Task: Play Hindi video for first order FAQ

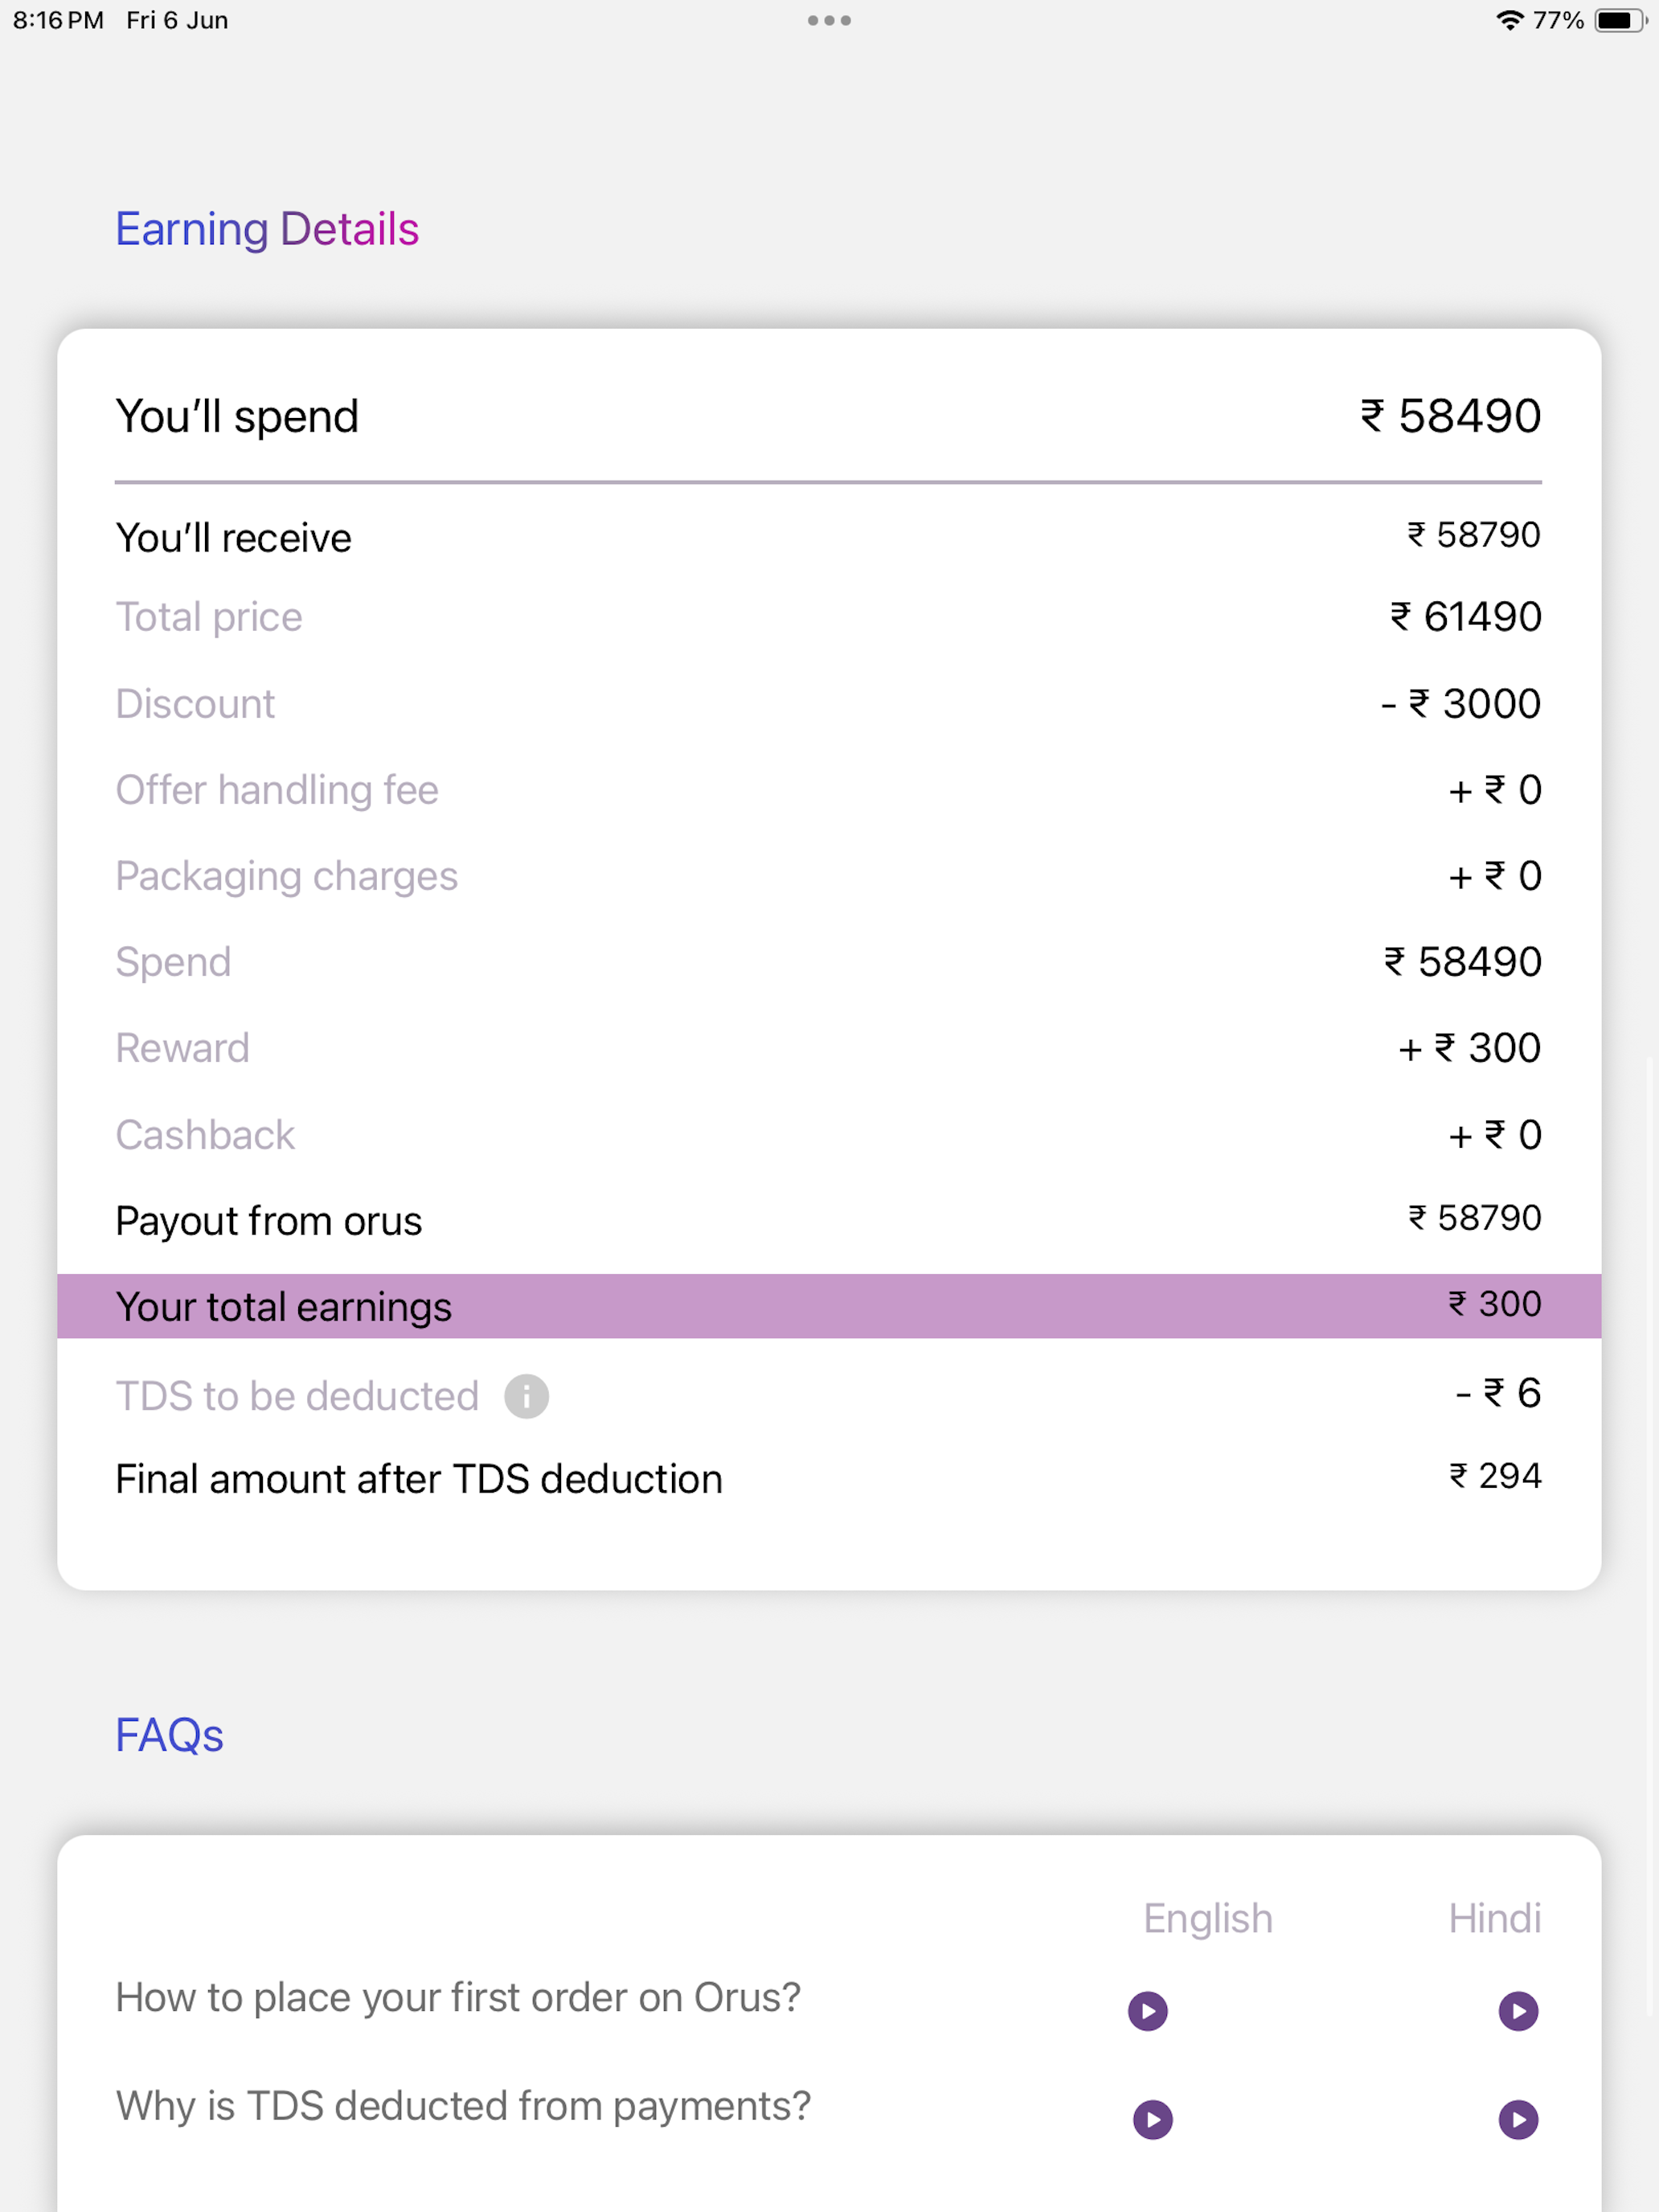Action: [1518, 2011]
